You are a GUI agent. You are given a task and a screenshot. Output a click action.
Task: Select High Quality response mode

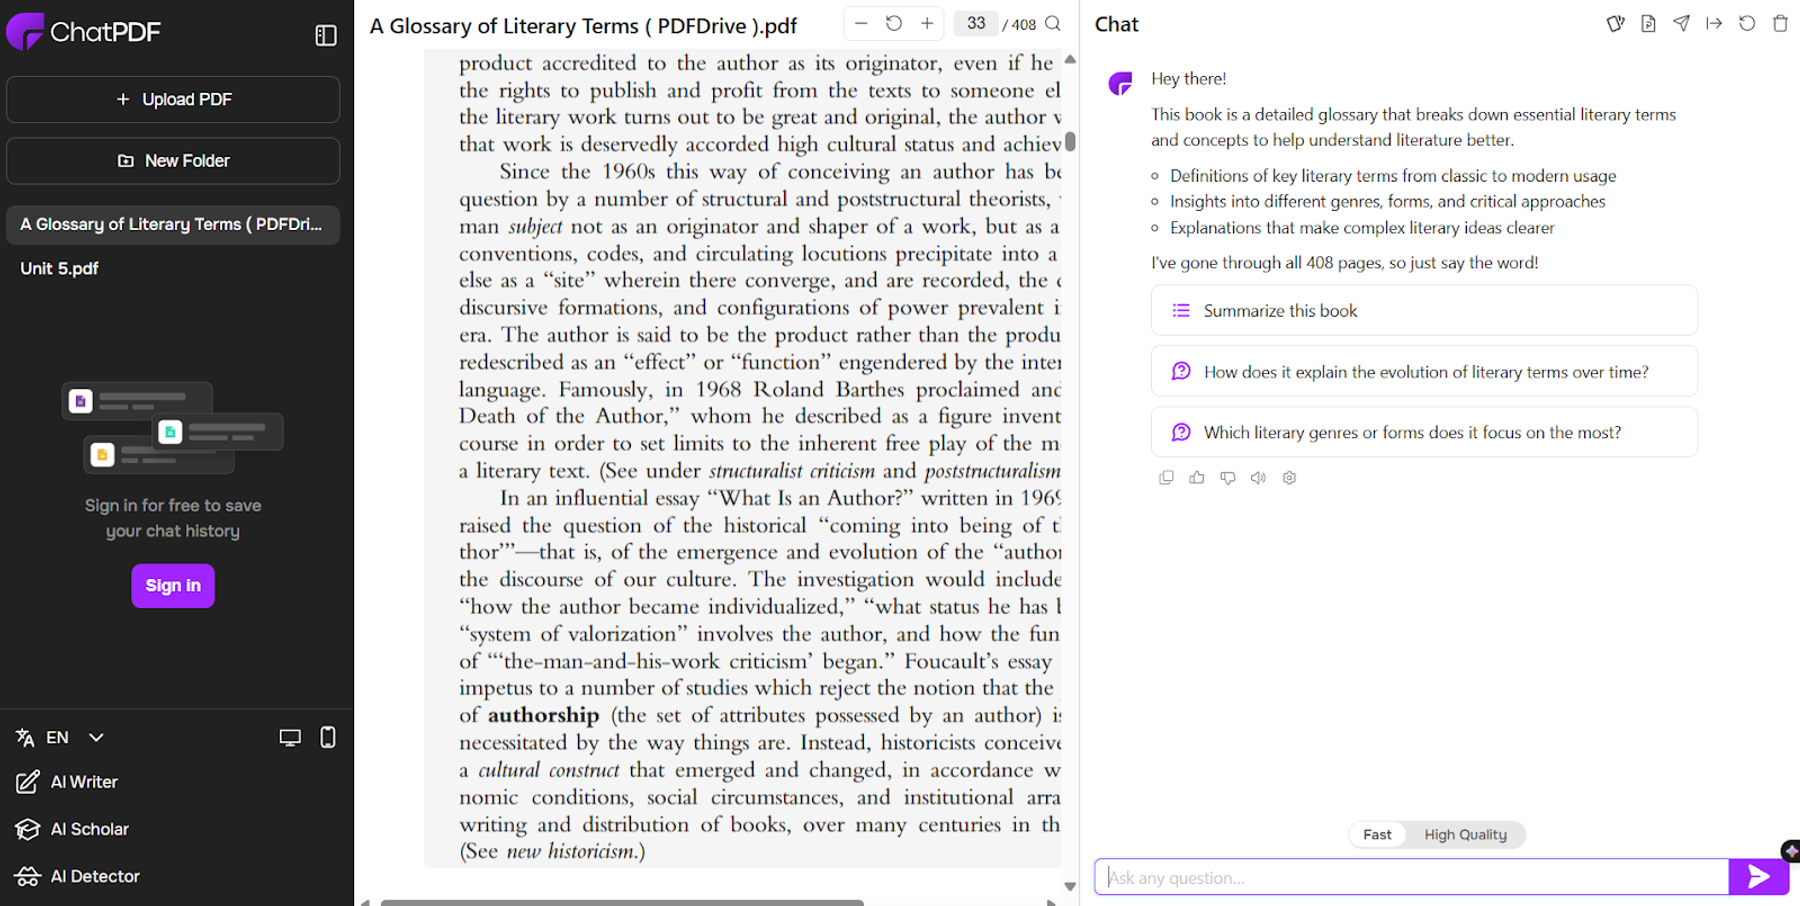pyautogui.click(x=1465, y=835)
